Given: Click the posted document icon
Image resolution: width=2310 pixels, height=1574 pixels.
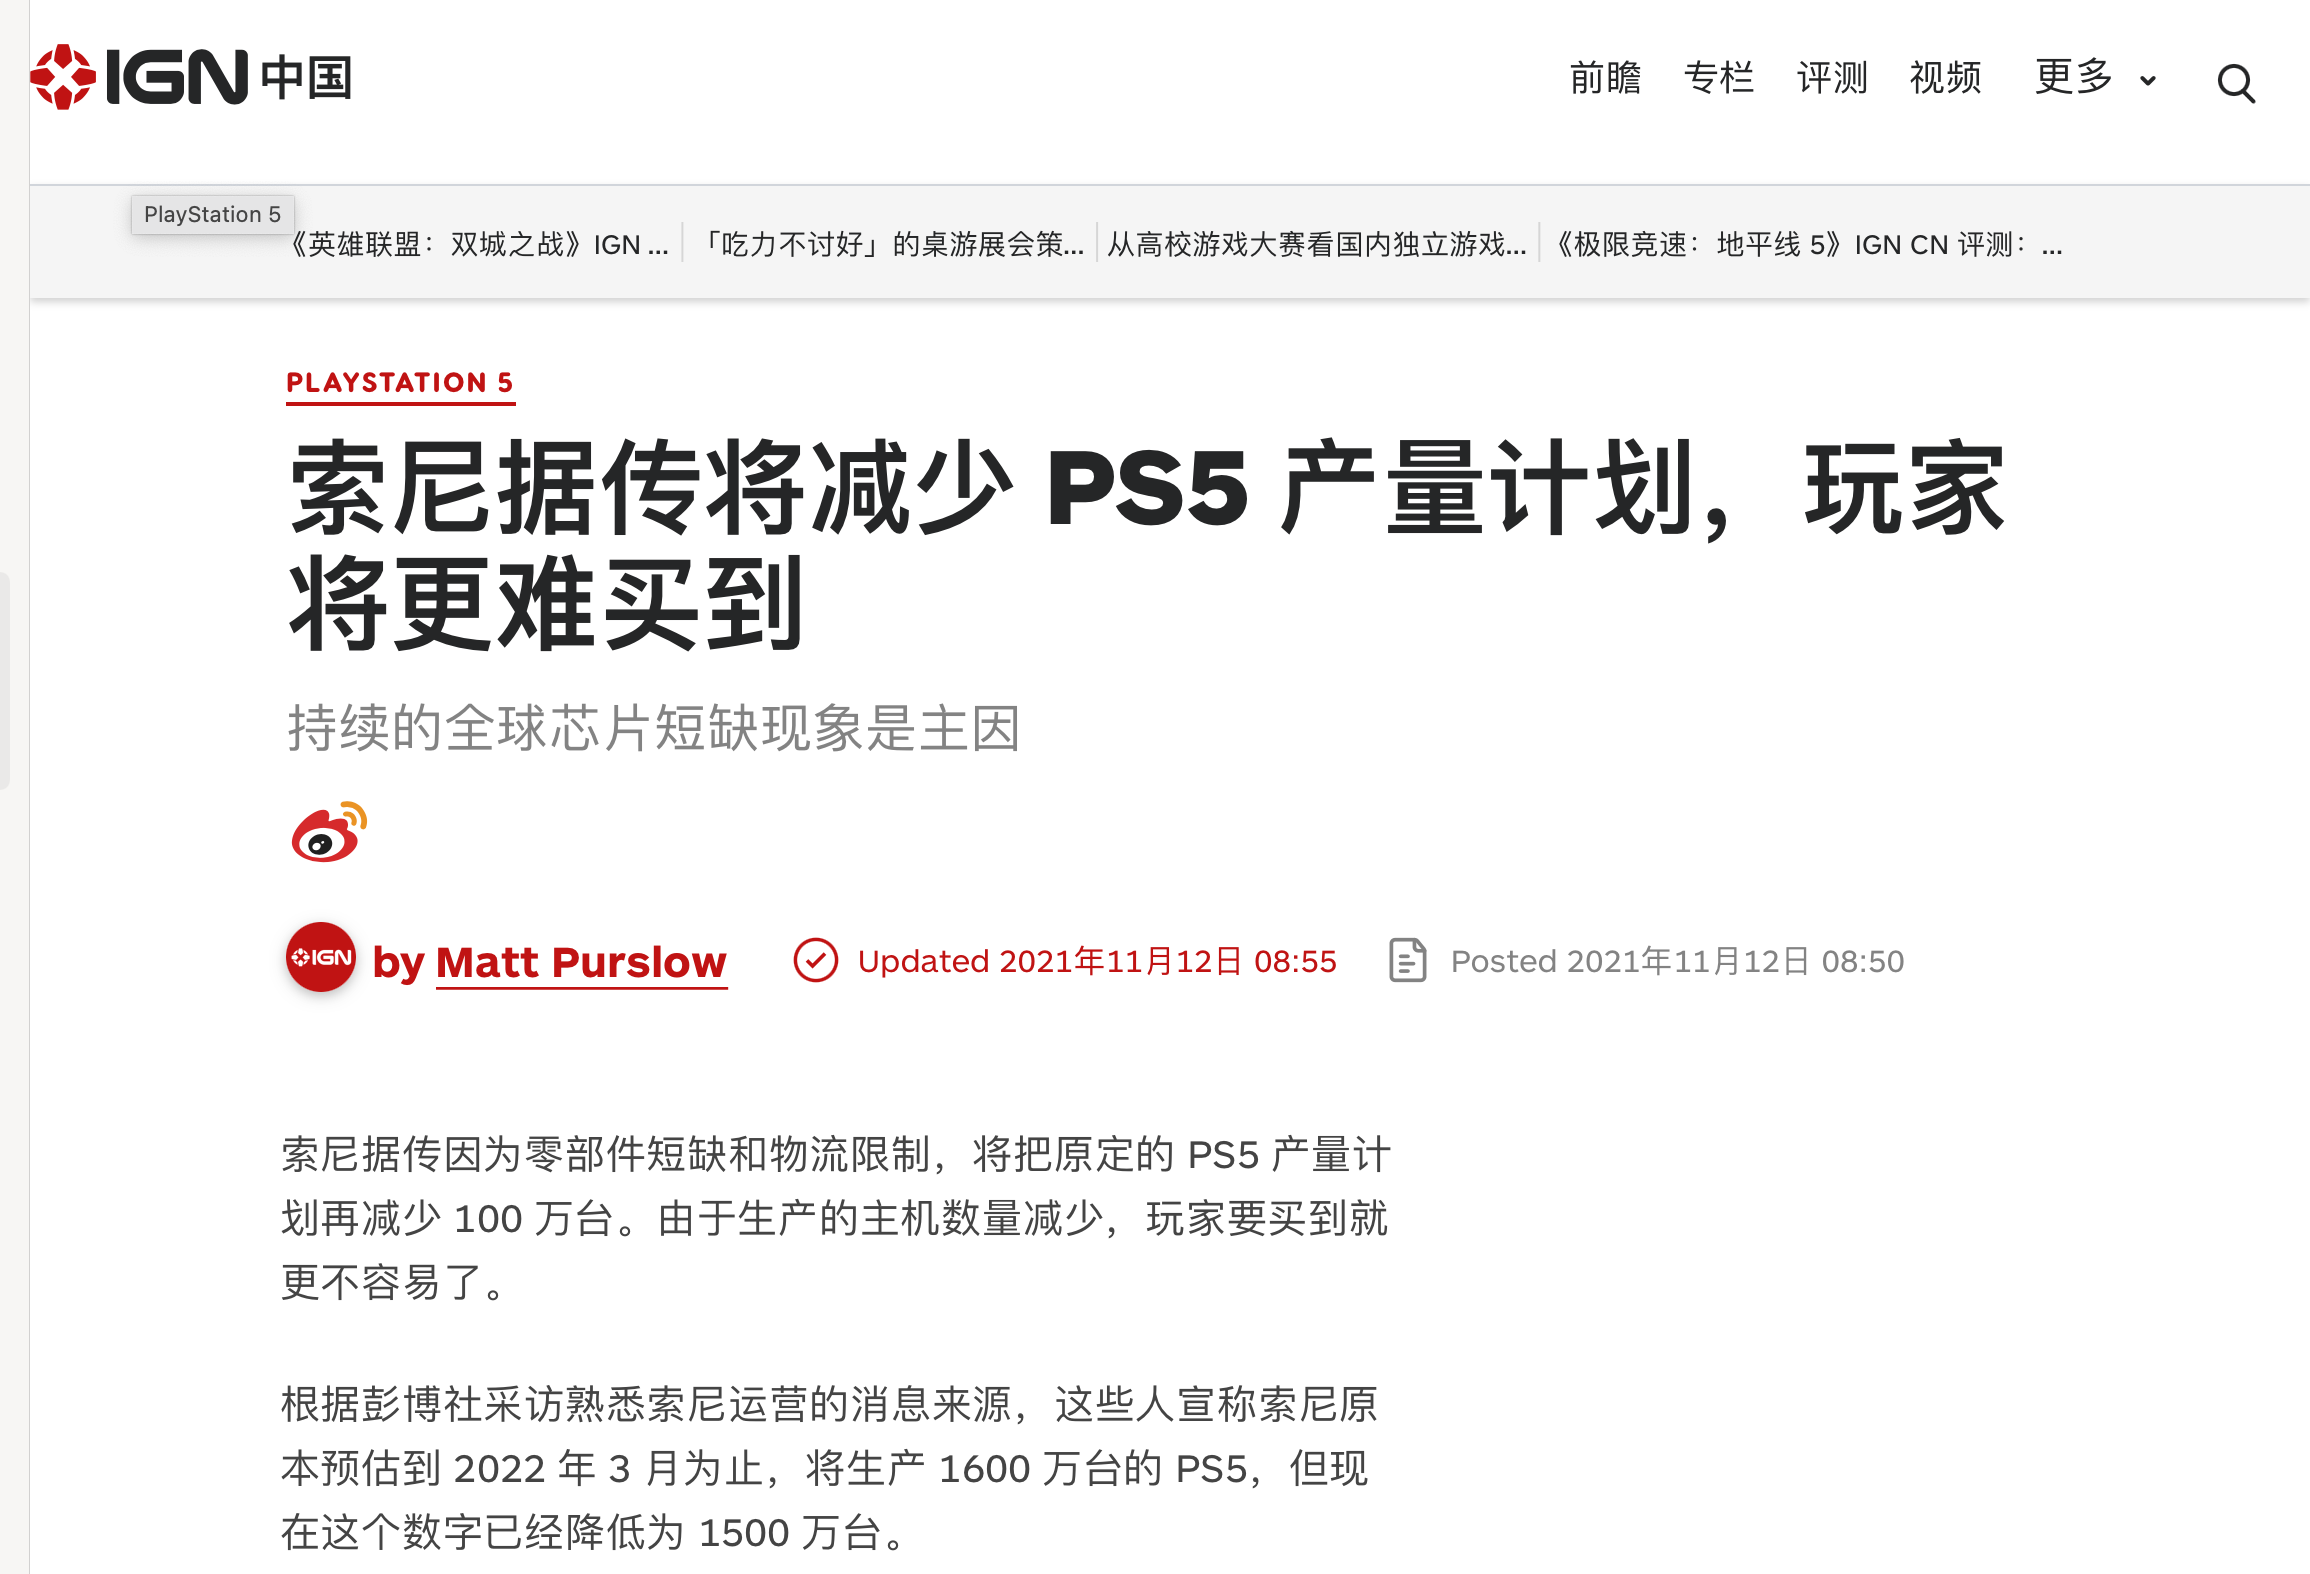Looking at the screenshot, I should [1408, 961].
